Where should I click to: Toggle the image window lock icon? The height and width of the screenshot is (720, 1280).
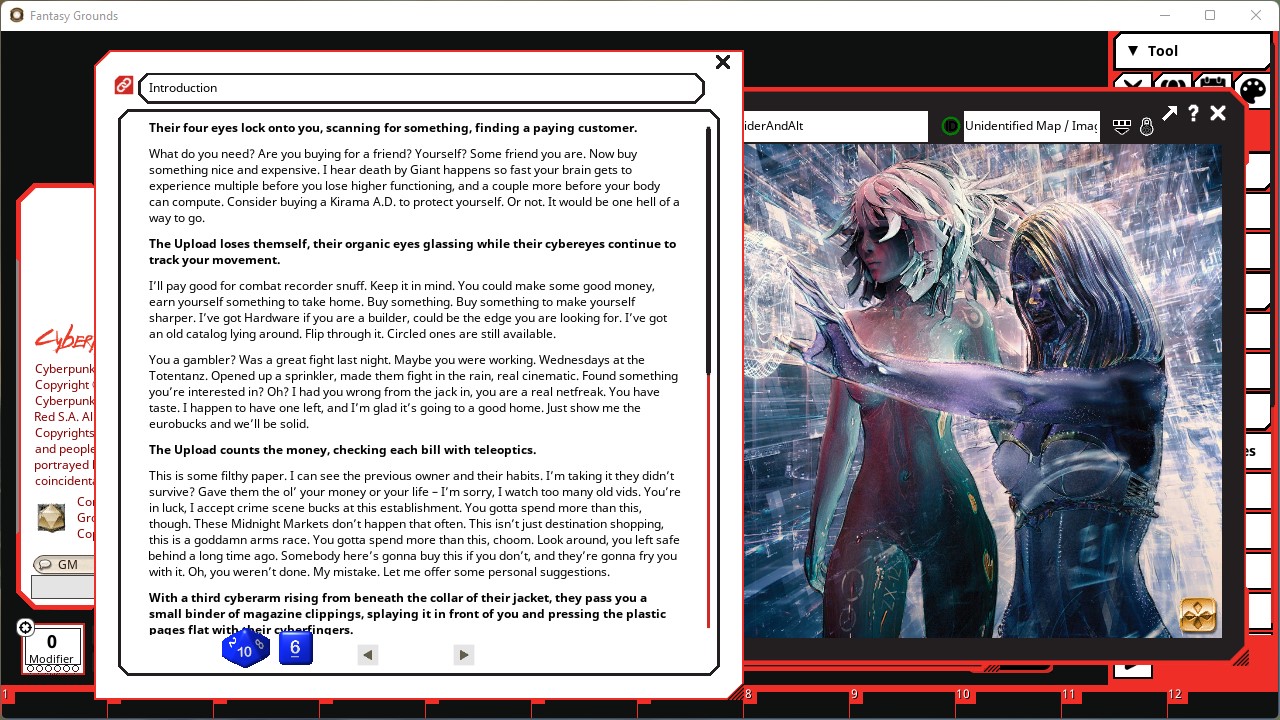click(1147, 127)
